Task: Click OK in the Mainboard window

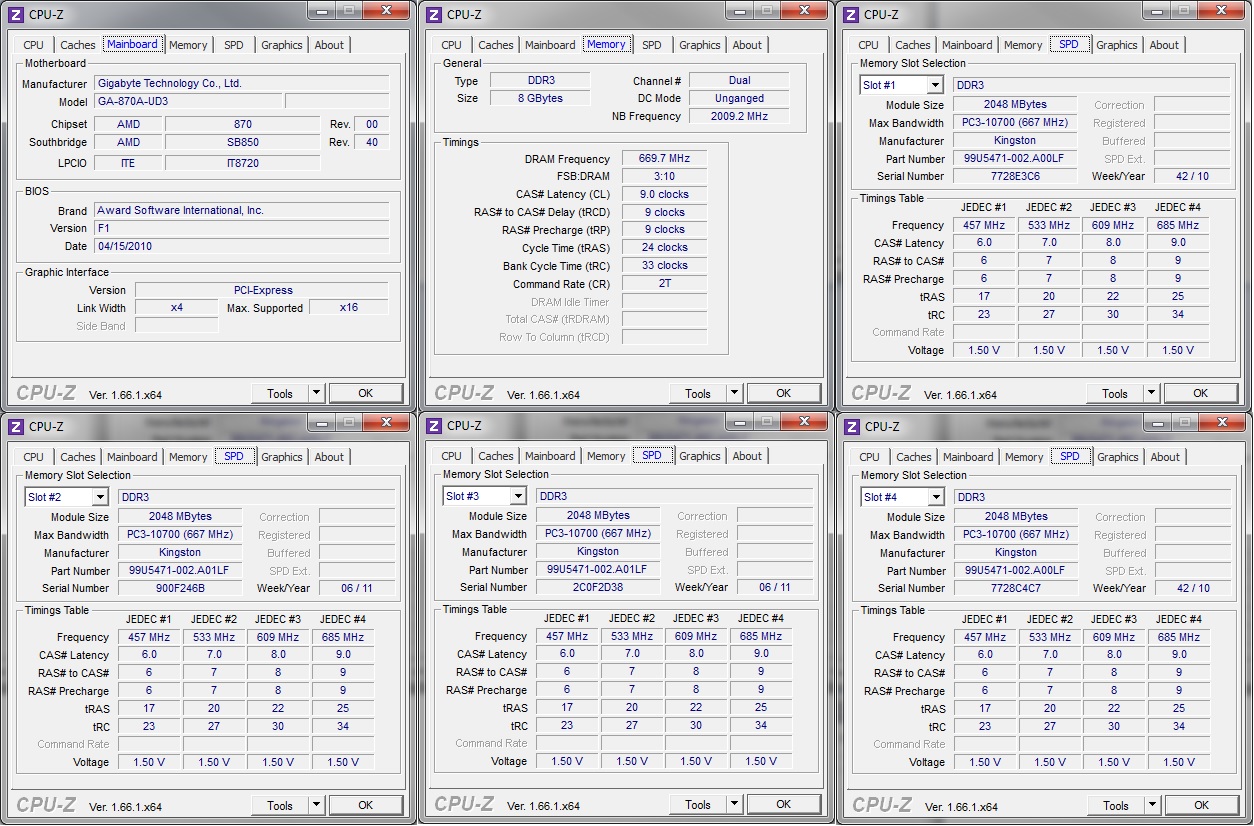Action: point(366,394)
